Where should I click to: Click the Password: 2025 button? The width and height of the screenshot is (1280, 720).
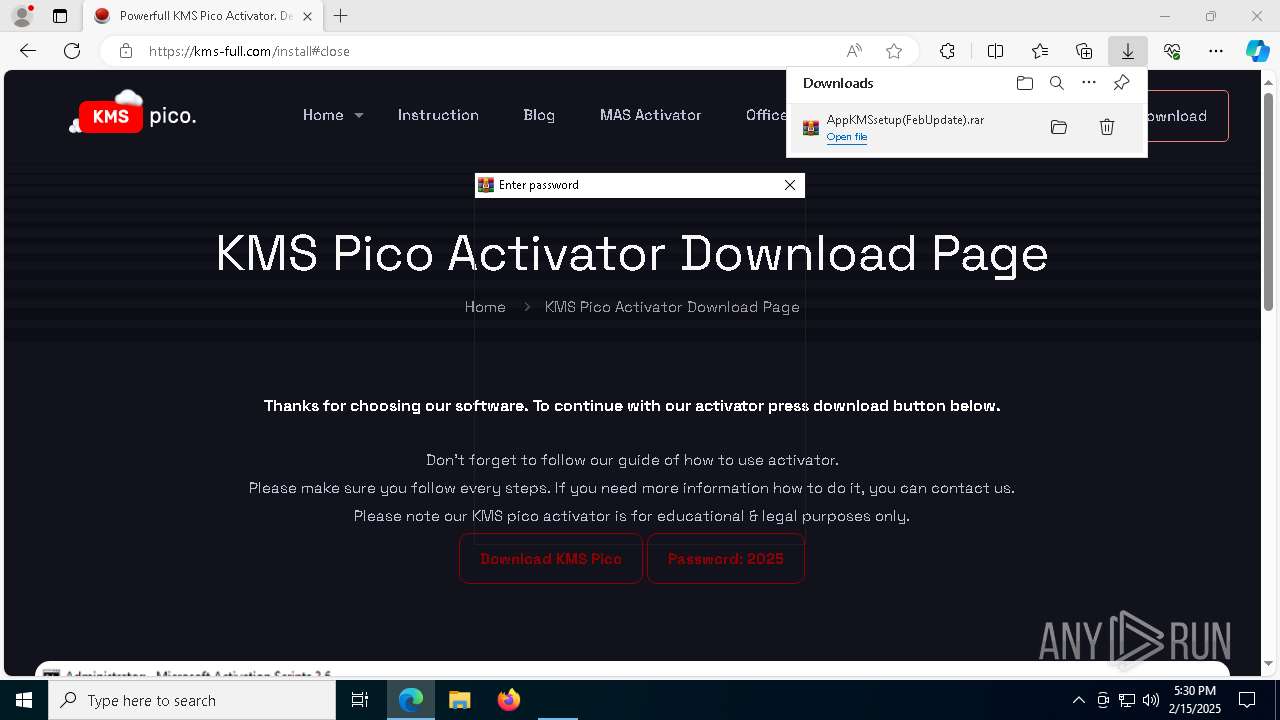coord(726,559)
